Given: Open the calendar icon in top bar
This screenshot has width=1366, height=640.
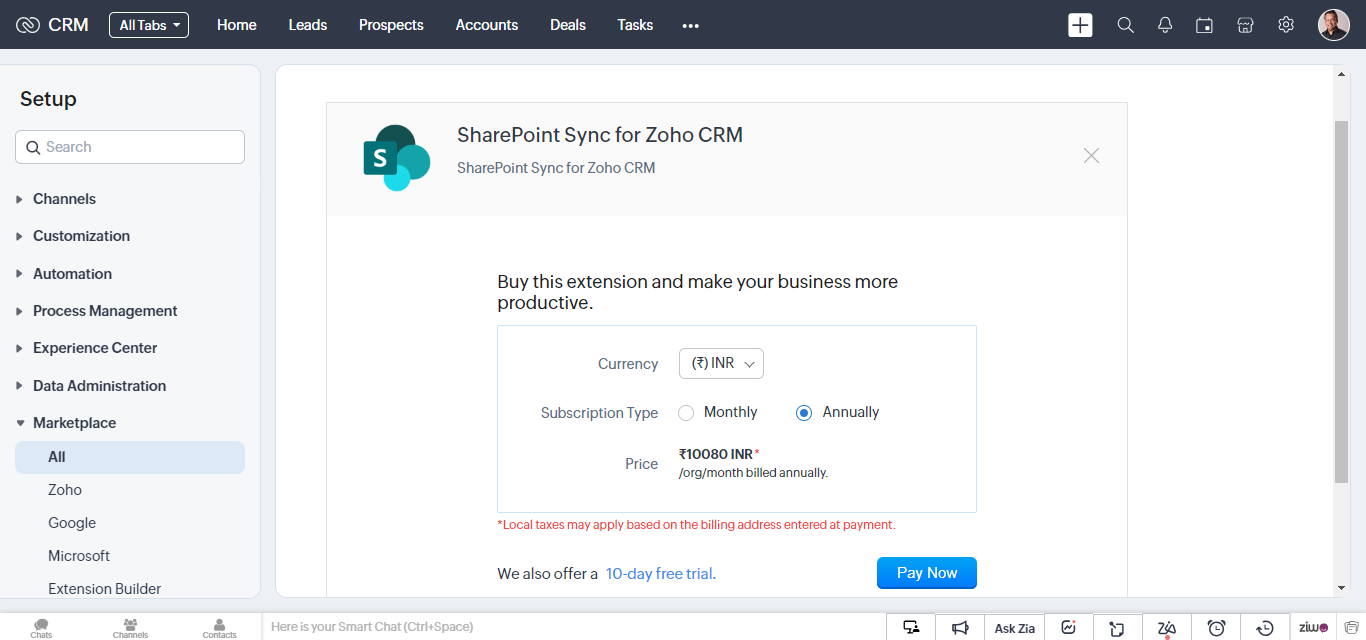Looking at the screenshot, I should click(x=1205, y=25).
